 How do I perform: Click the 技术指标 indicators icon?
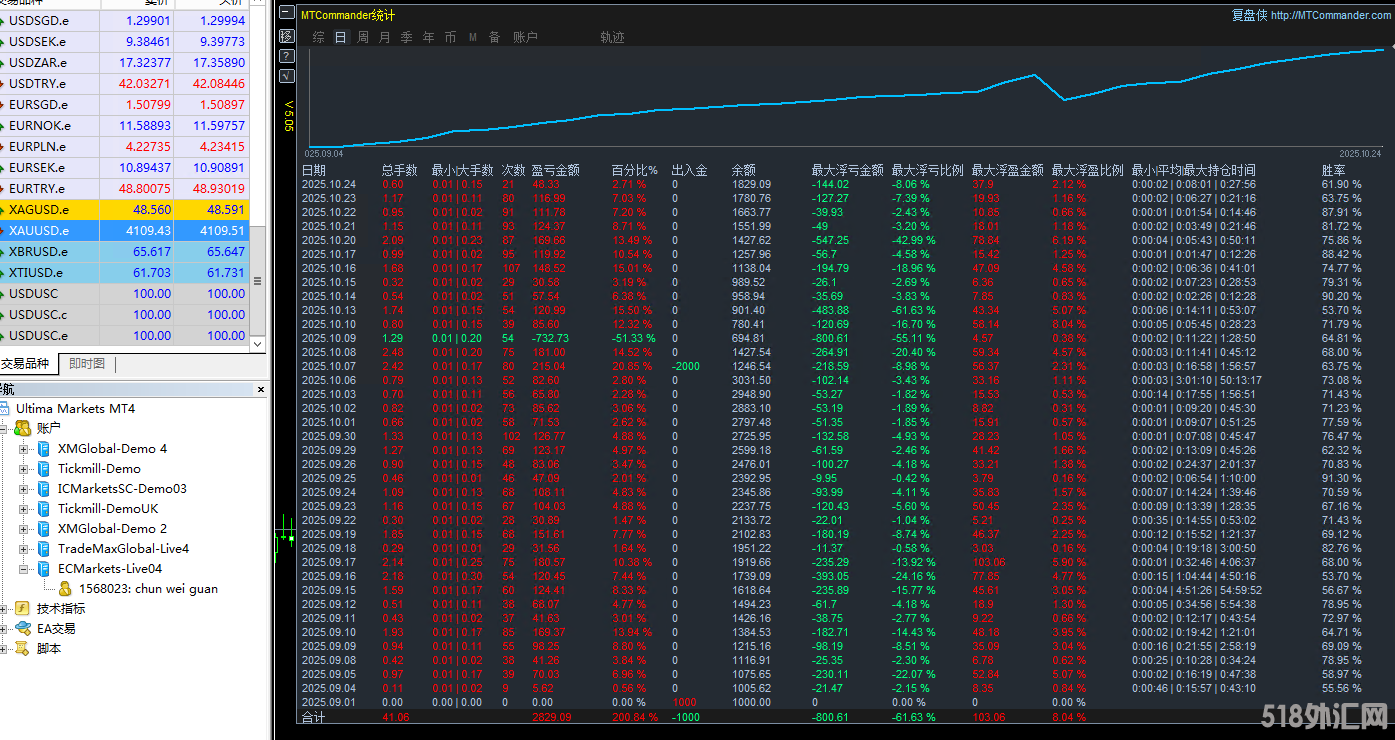pos(22,608)
